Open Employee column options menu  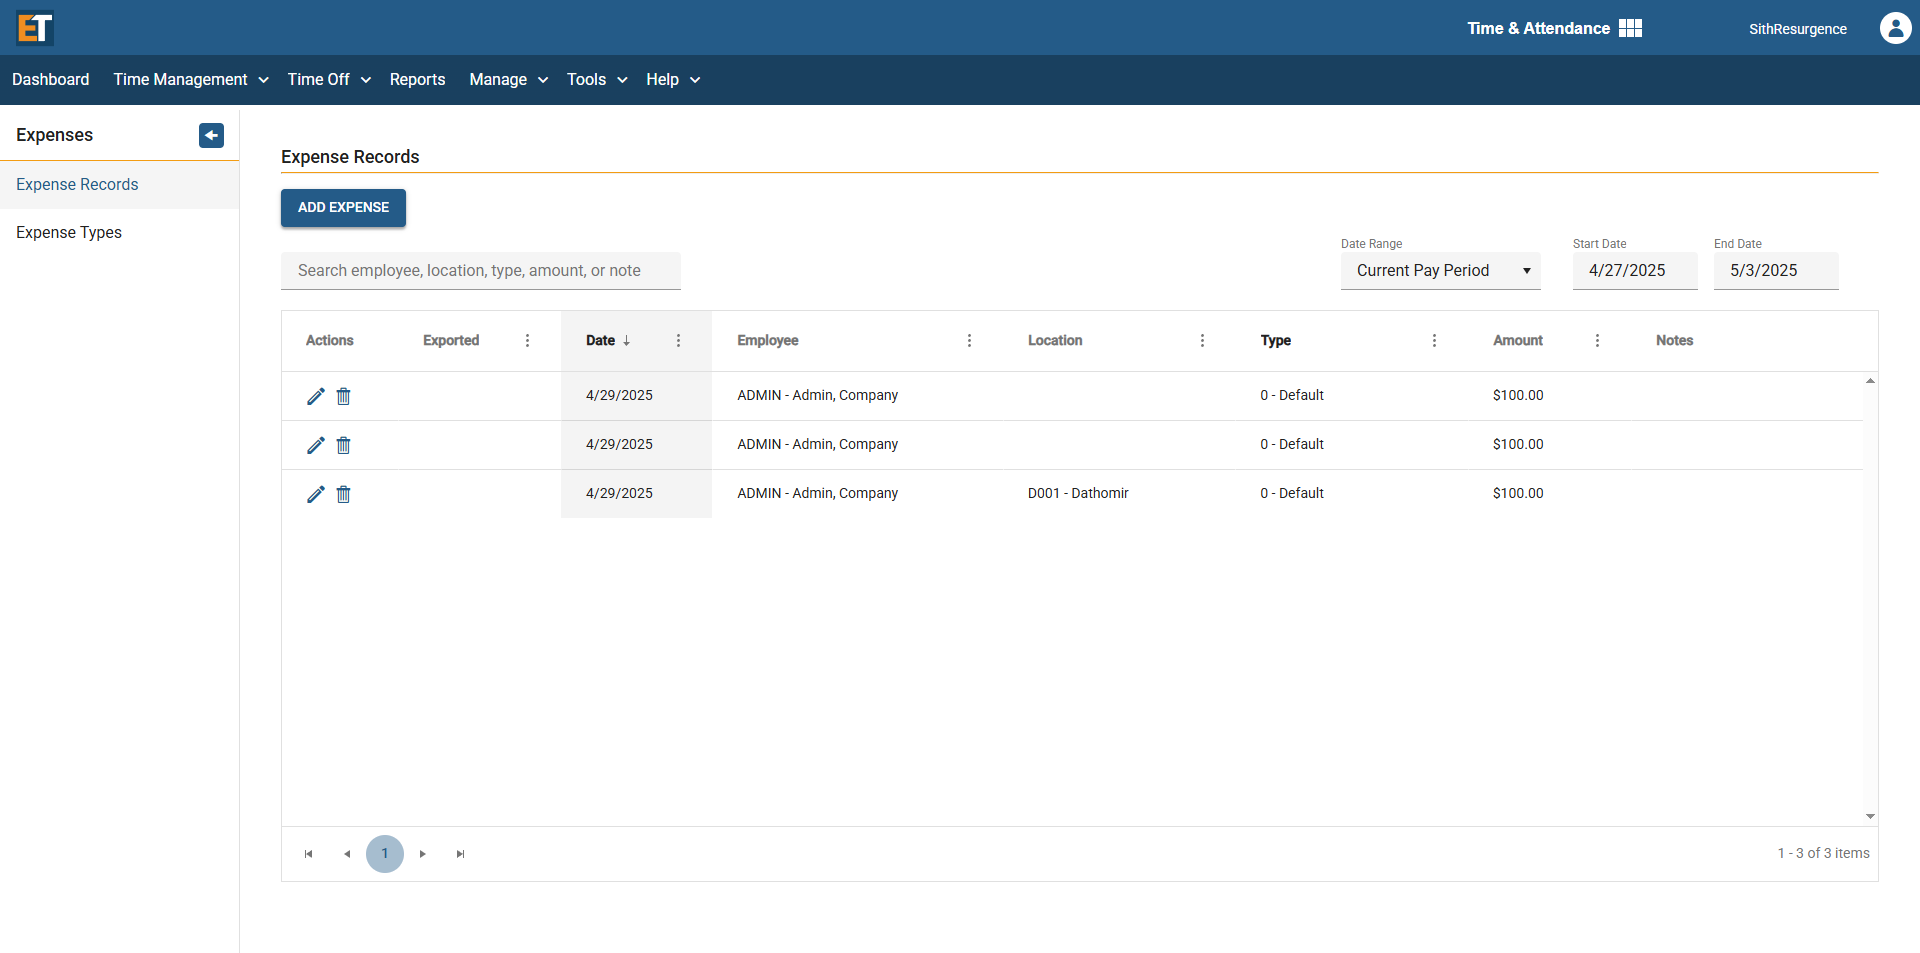[969, 341]
